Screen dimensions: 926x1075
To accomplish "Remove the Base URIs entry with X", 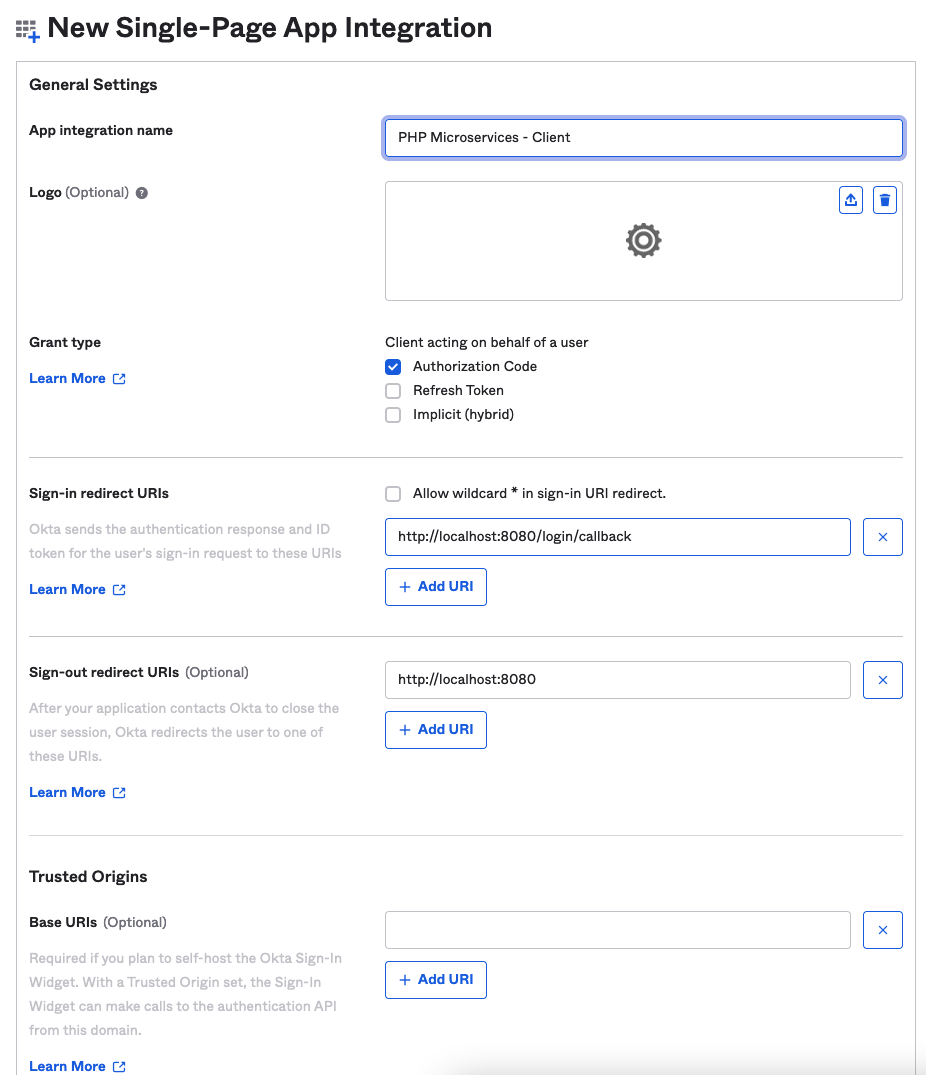I will pos(882,930).
